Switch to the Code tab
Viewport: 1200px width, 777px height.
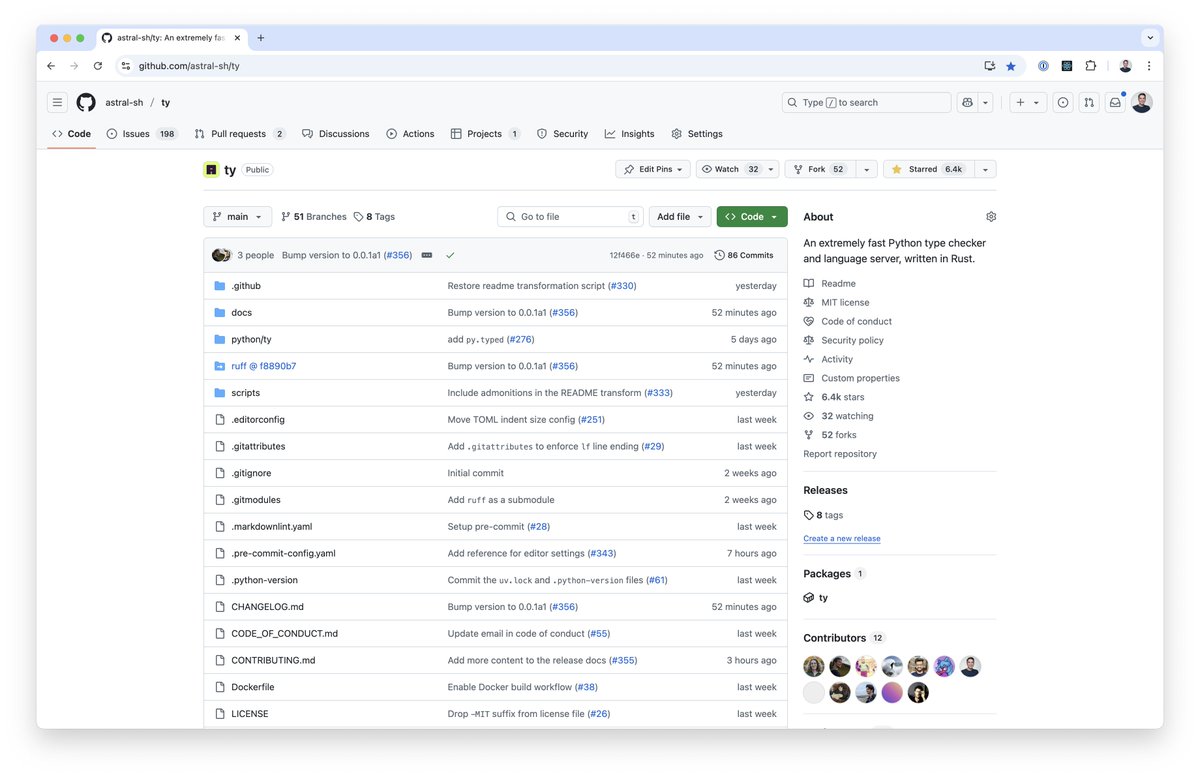coord(71,134)
